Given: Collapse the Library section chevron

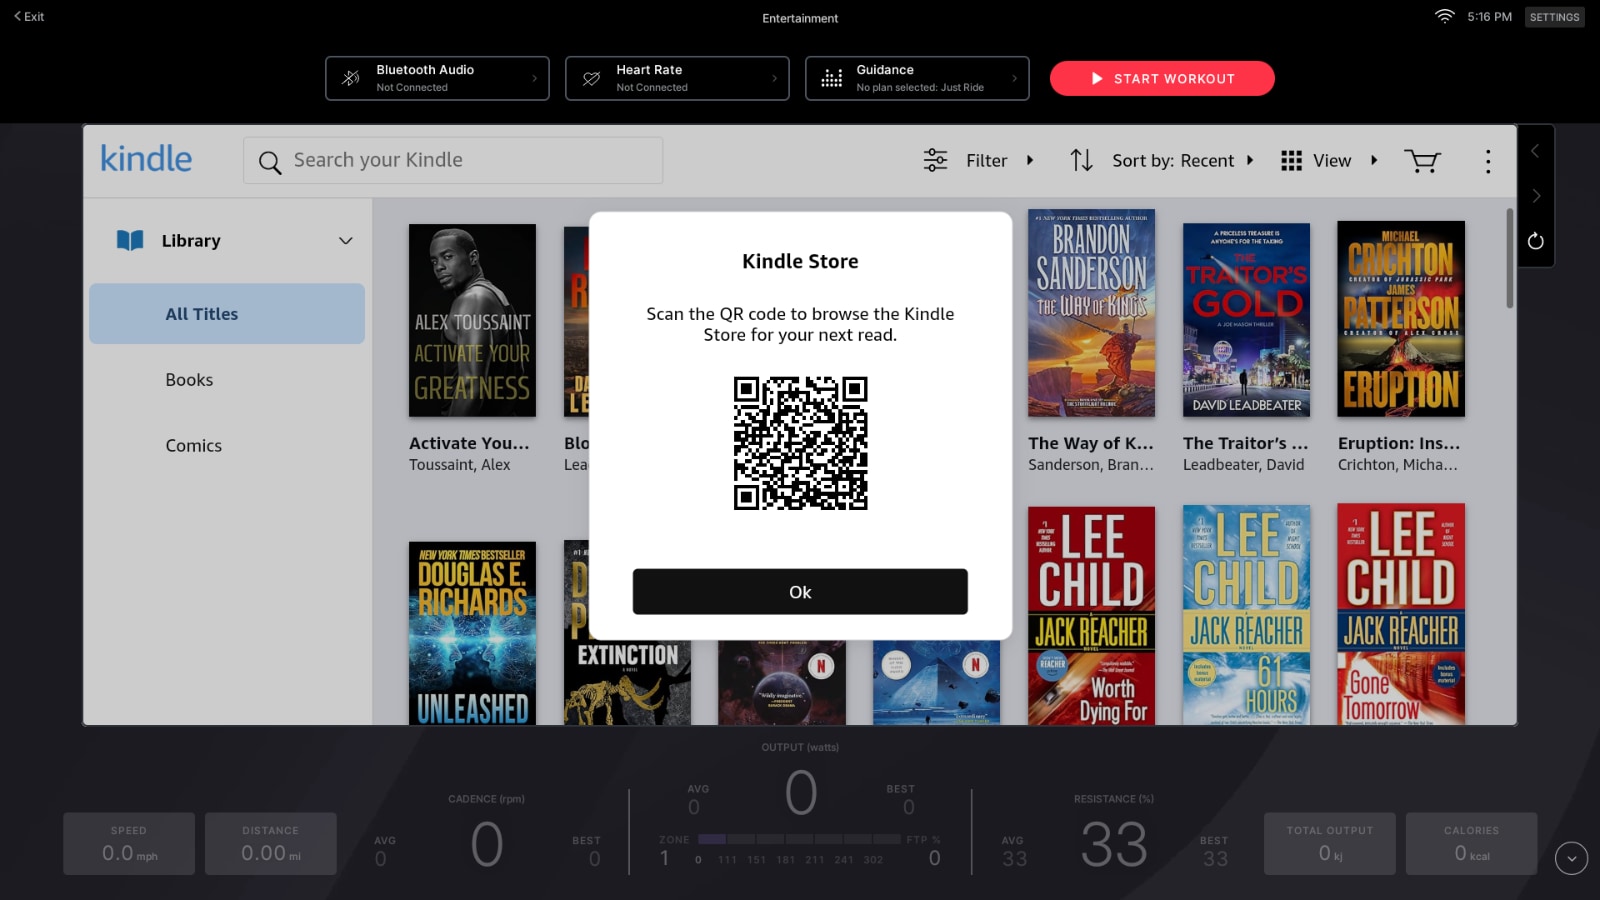Looking at the screenshot, I should 346,241.
